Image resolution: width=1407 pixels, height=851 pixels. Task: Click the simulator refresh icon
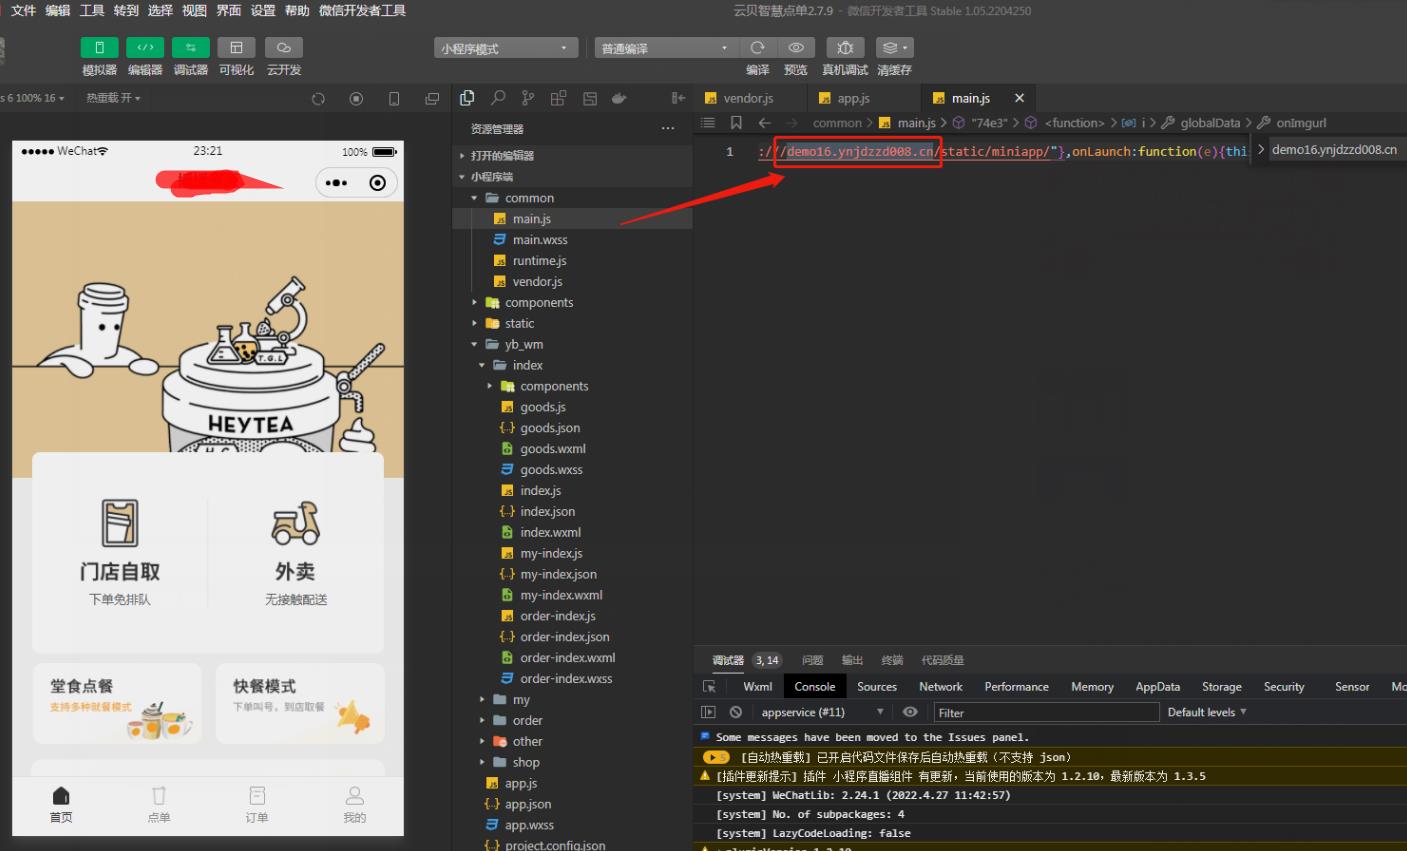pos(319,98)
